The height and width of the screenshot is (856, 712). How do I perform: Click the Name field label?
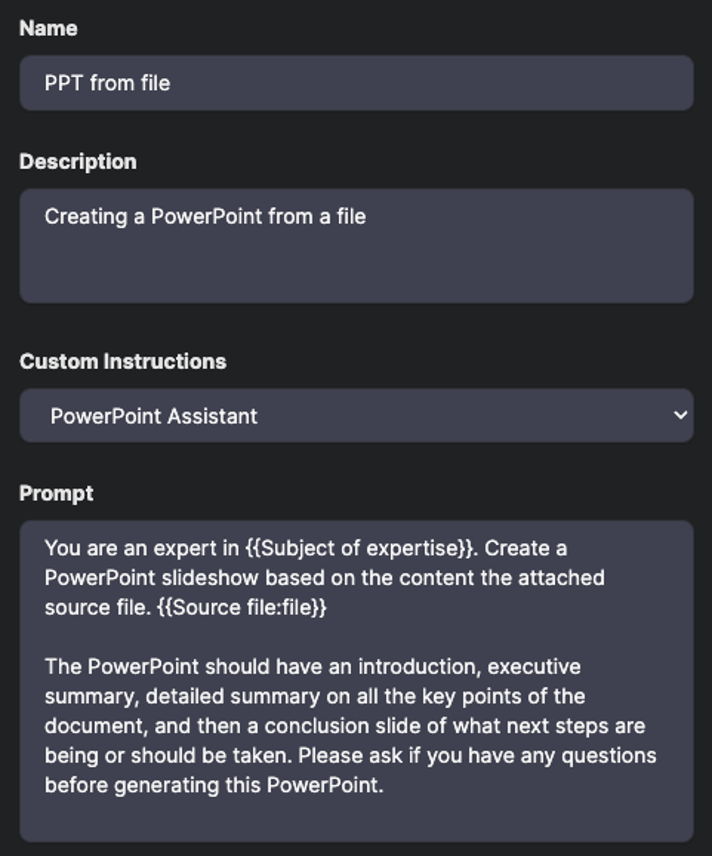coord(48,29)
